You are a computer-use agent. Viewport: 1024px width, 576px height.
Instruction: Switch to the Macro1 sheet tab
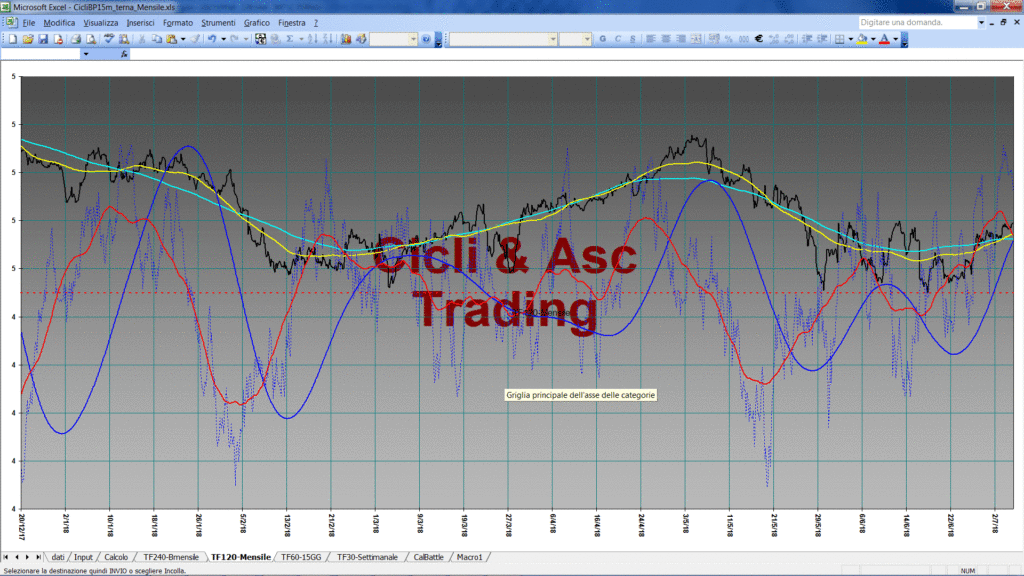pyautogui.click(x=470, y=557)
